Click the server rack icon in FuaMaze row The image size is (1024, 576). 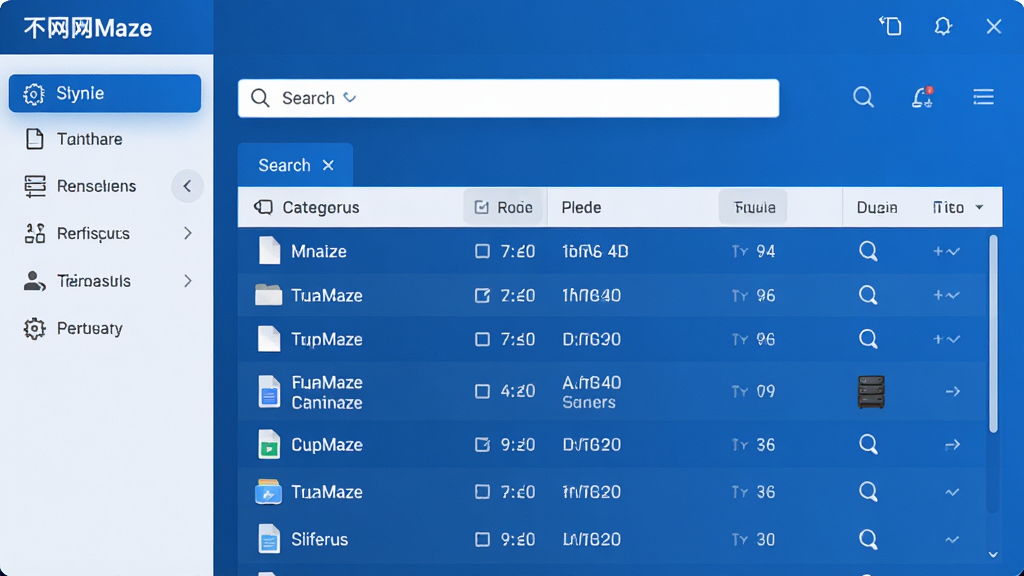[x=871, y=392]
